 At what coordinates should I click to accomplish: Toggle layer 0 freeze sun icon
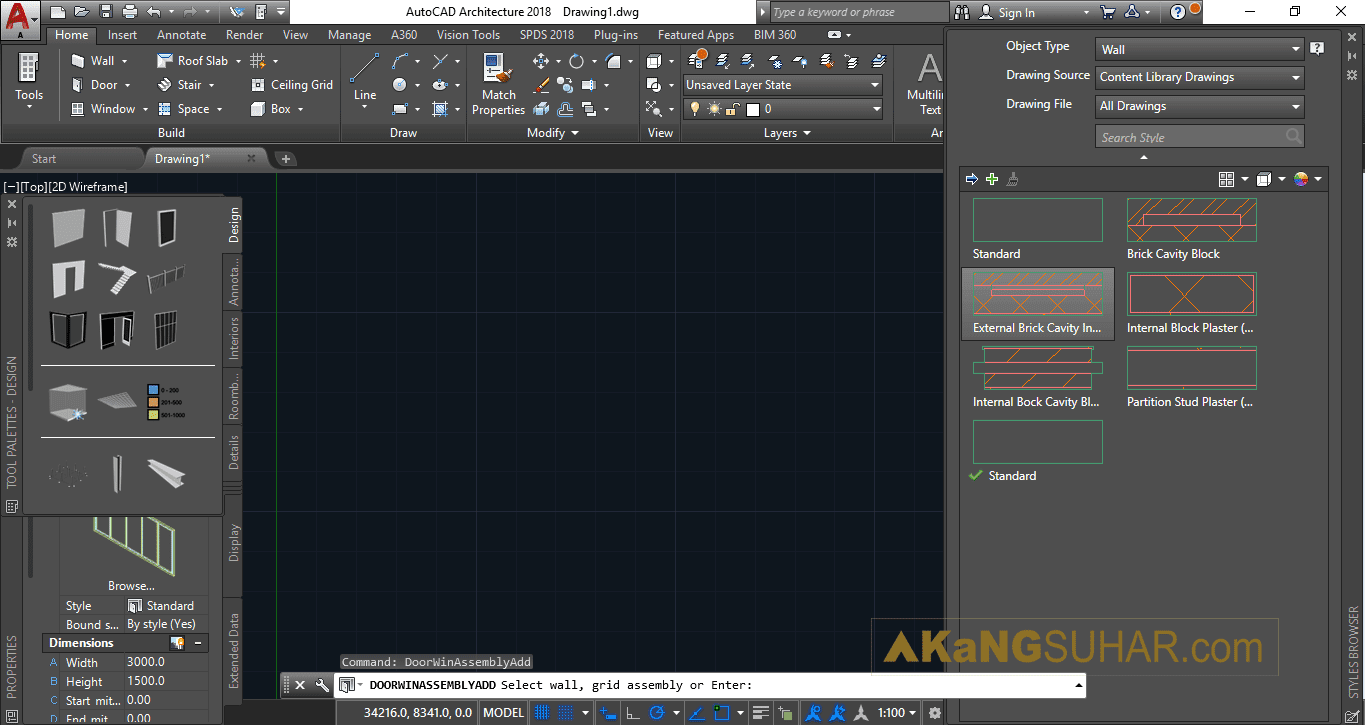[714, 109]
